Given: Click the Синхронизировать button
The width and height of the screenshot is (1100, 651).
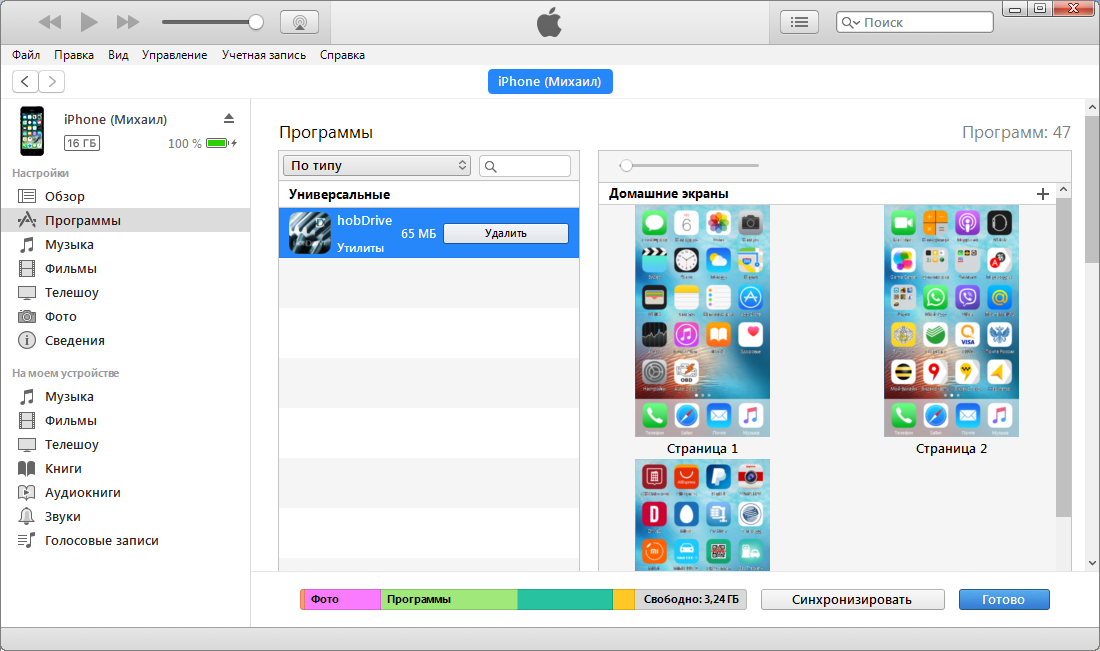Looking at the screenshot, I should coord(852,600).
